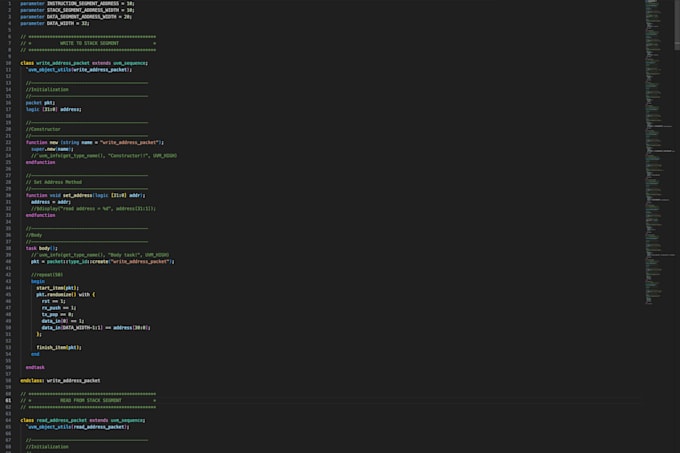Click the 'pkt = packet::type_id::create' statement
The width and height of the screenshot is (680, 453).
tap(102, 261)
